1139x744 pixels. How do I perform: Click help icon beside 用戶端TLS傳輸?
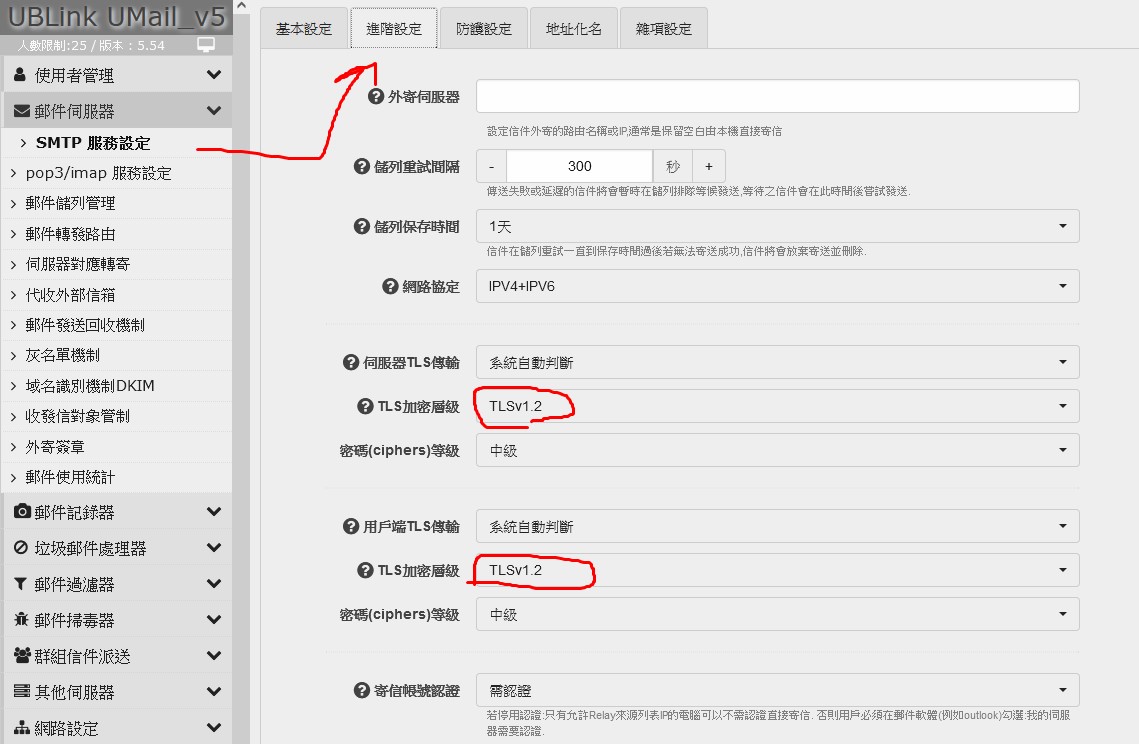[350, 527]
